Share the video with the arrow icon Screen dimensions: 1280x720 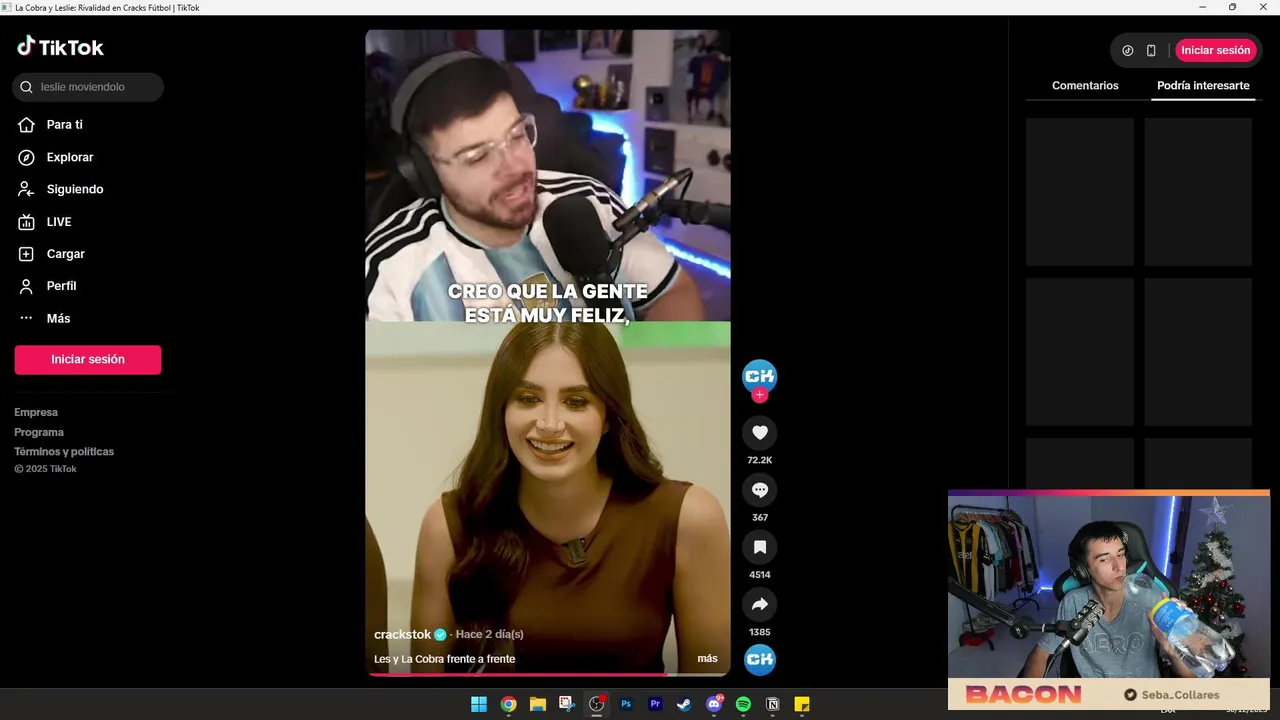[760, 604]
